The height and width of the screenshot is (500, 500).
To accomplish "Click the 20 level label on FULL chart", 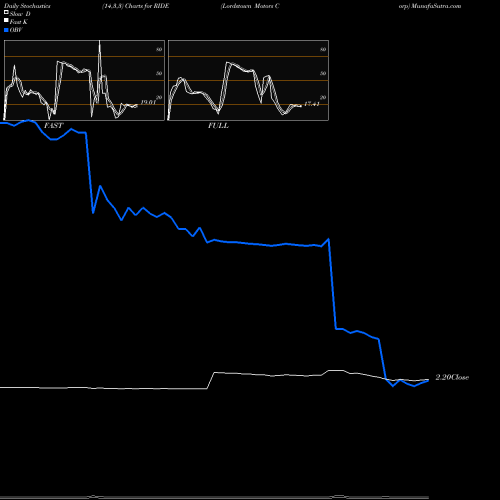I will [x=323, y=97].
